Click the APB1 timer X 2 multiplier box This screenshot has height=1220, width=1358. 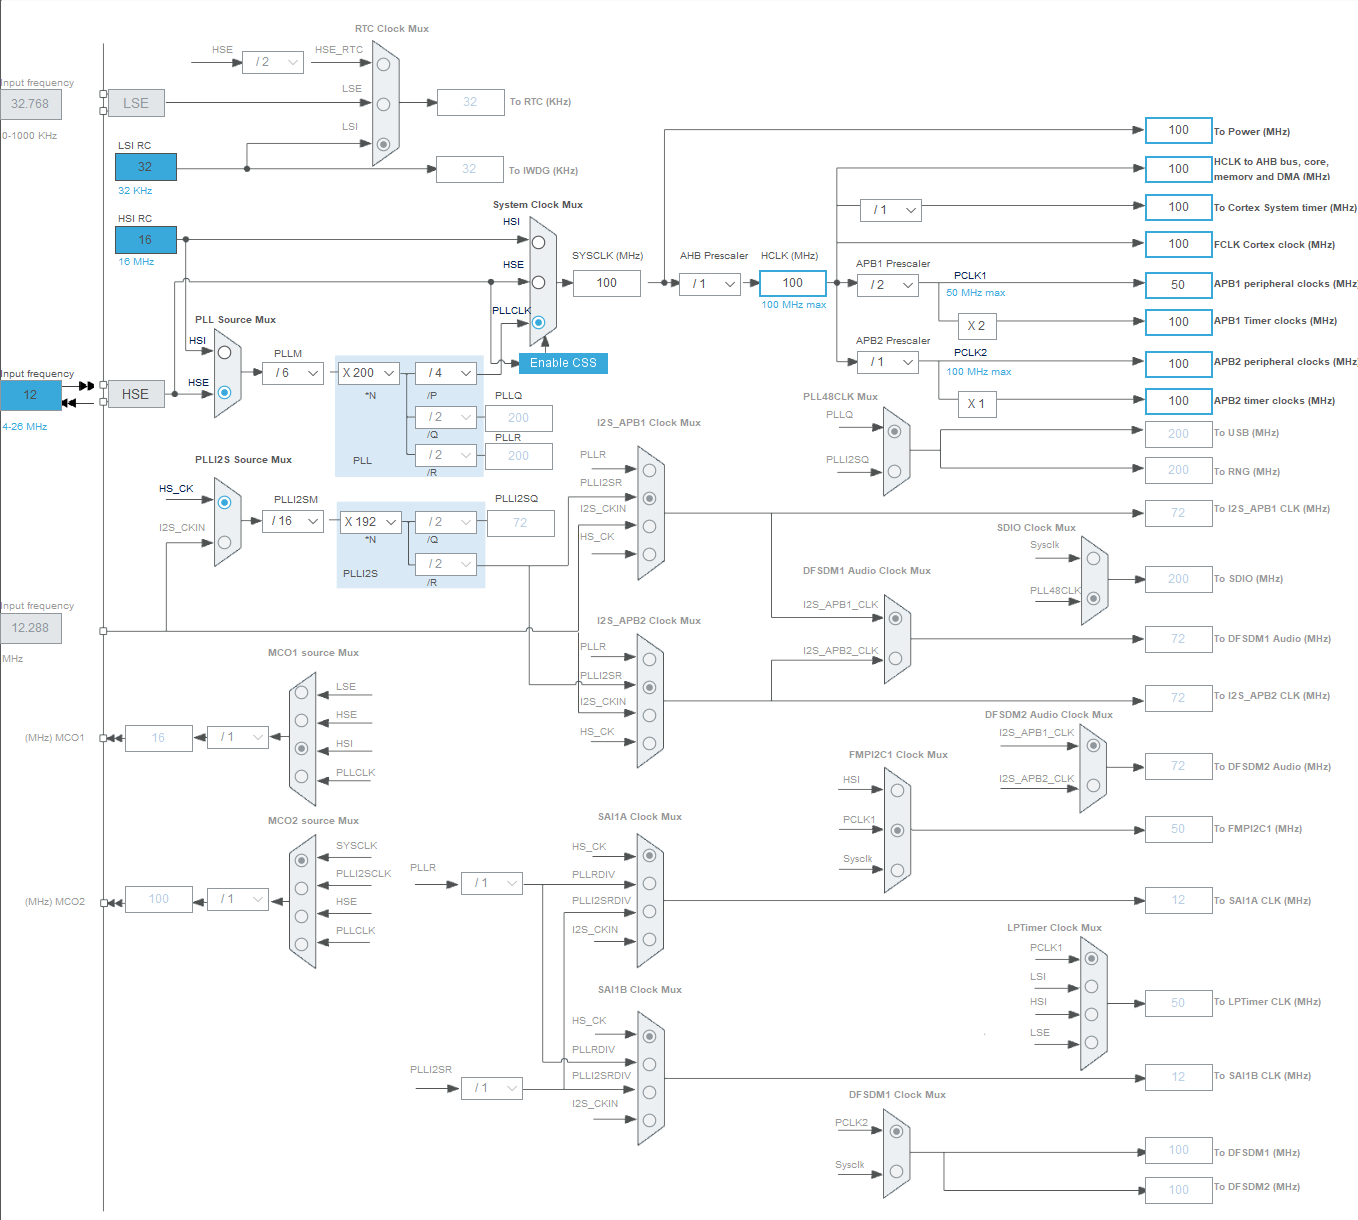coord(977,326)
